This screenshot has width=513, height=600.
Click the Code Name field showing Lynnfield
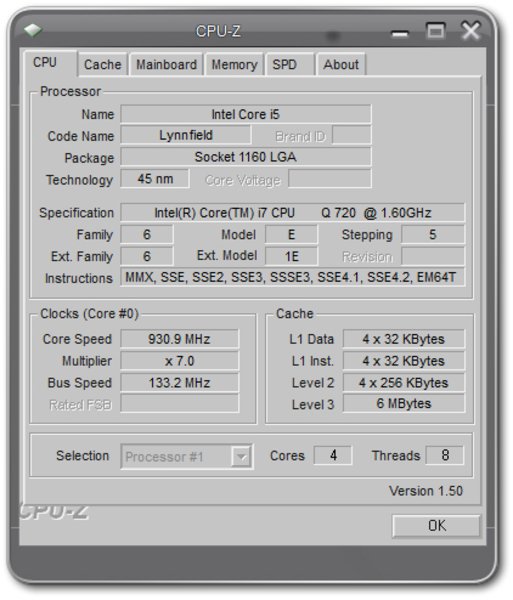(186, 135)
